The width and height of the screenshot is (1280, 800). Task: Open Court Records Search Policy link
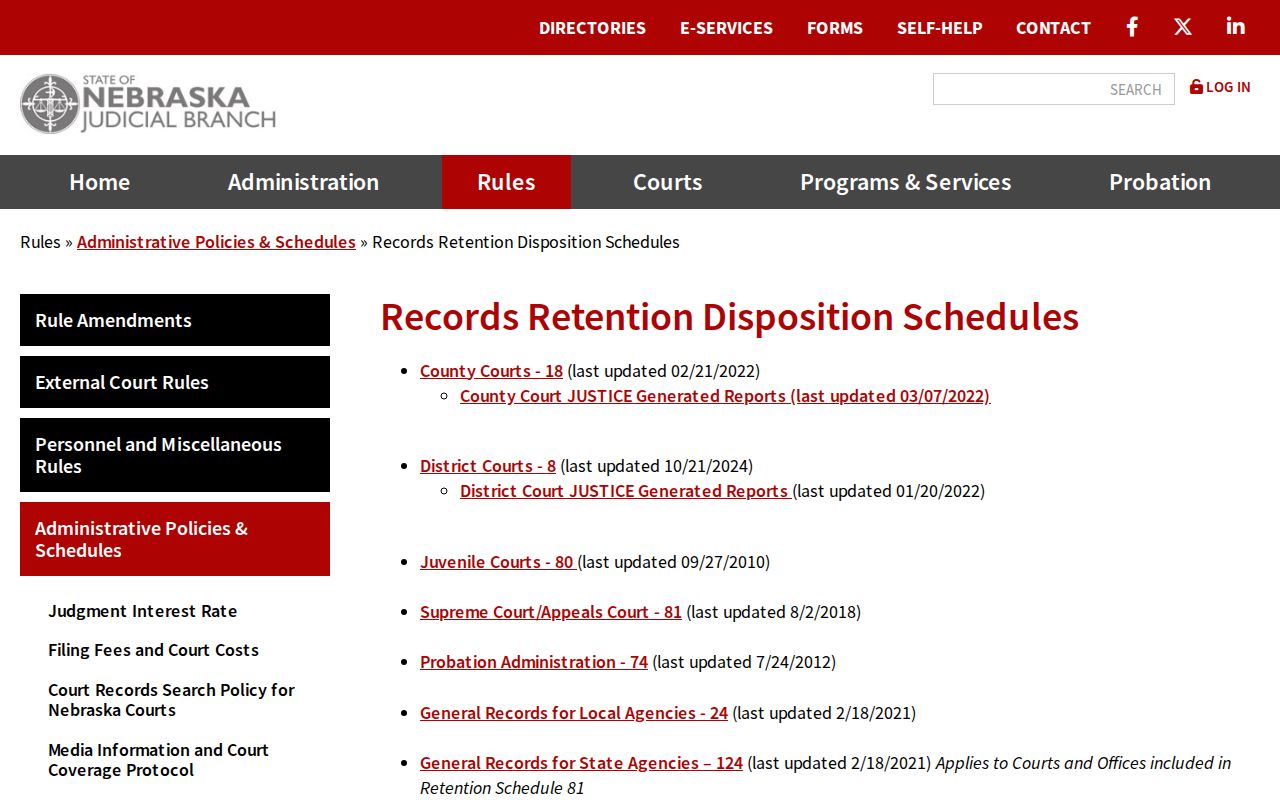pyautogui.click(x=171, y=700)
